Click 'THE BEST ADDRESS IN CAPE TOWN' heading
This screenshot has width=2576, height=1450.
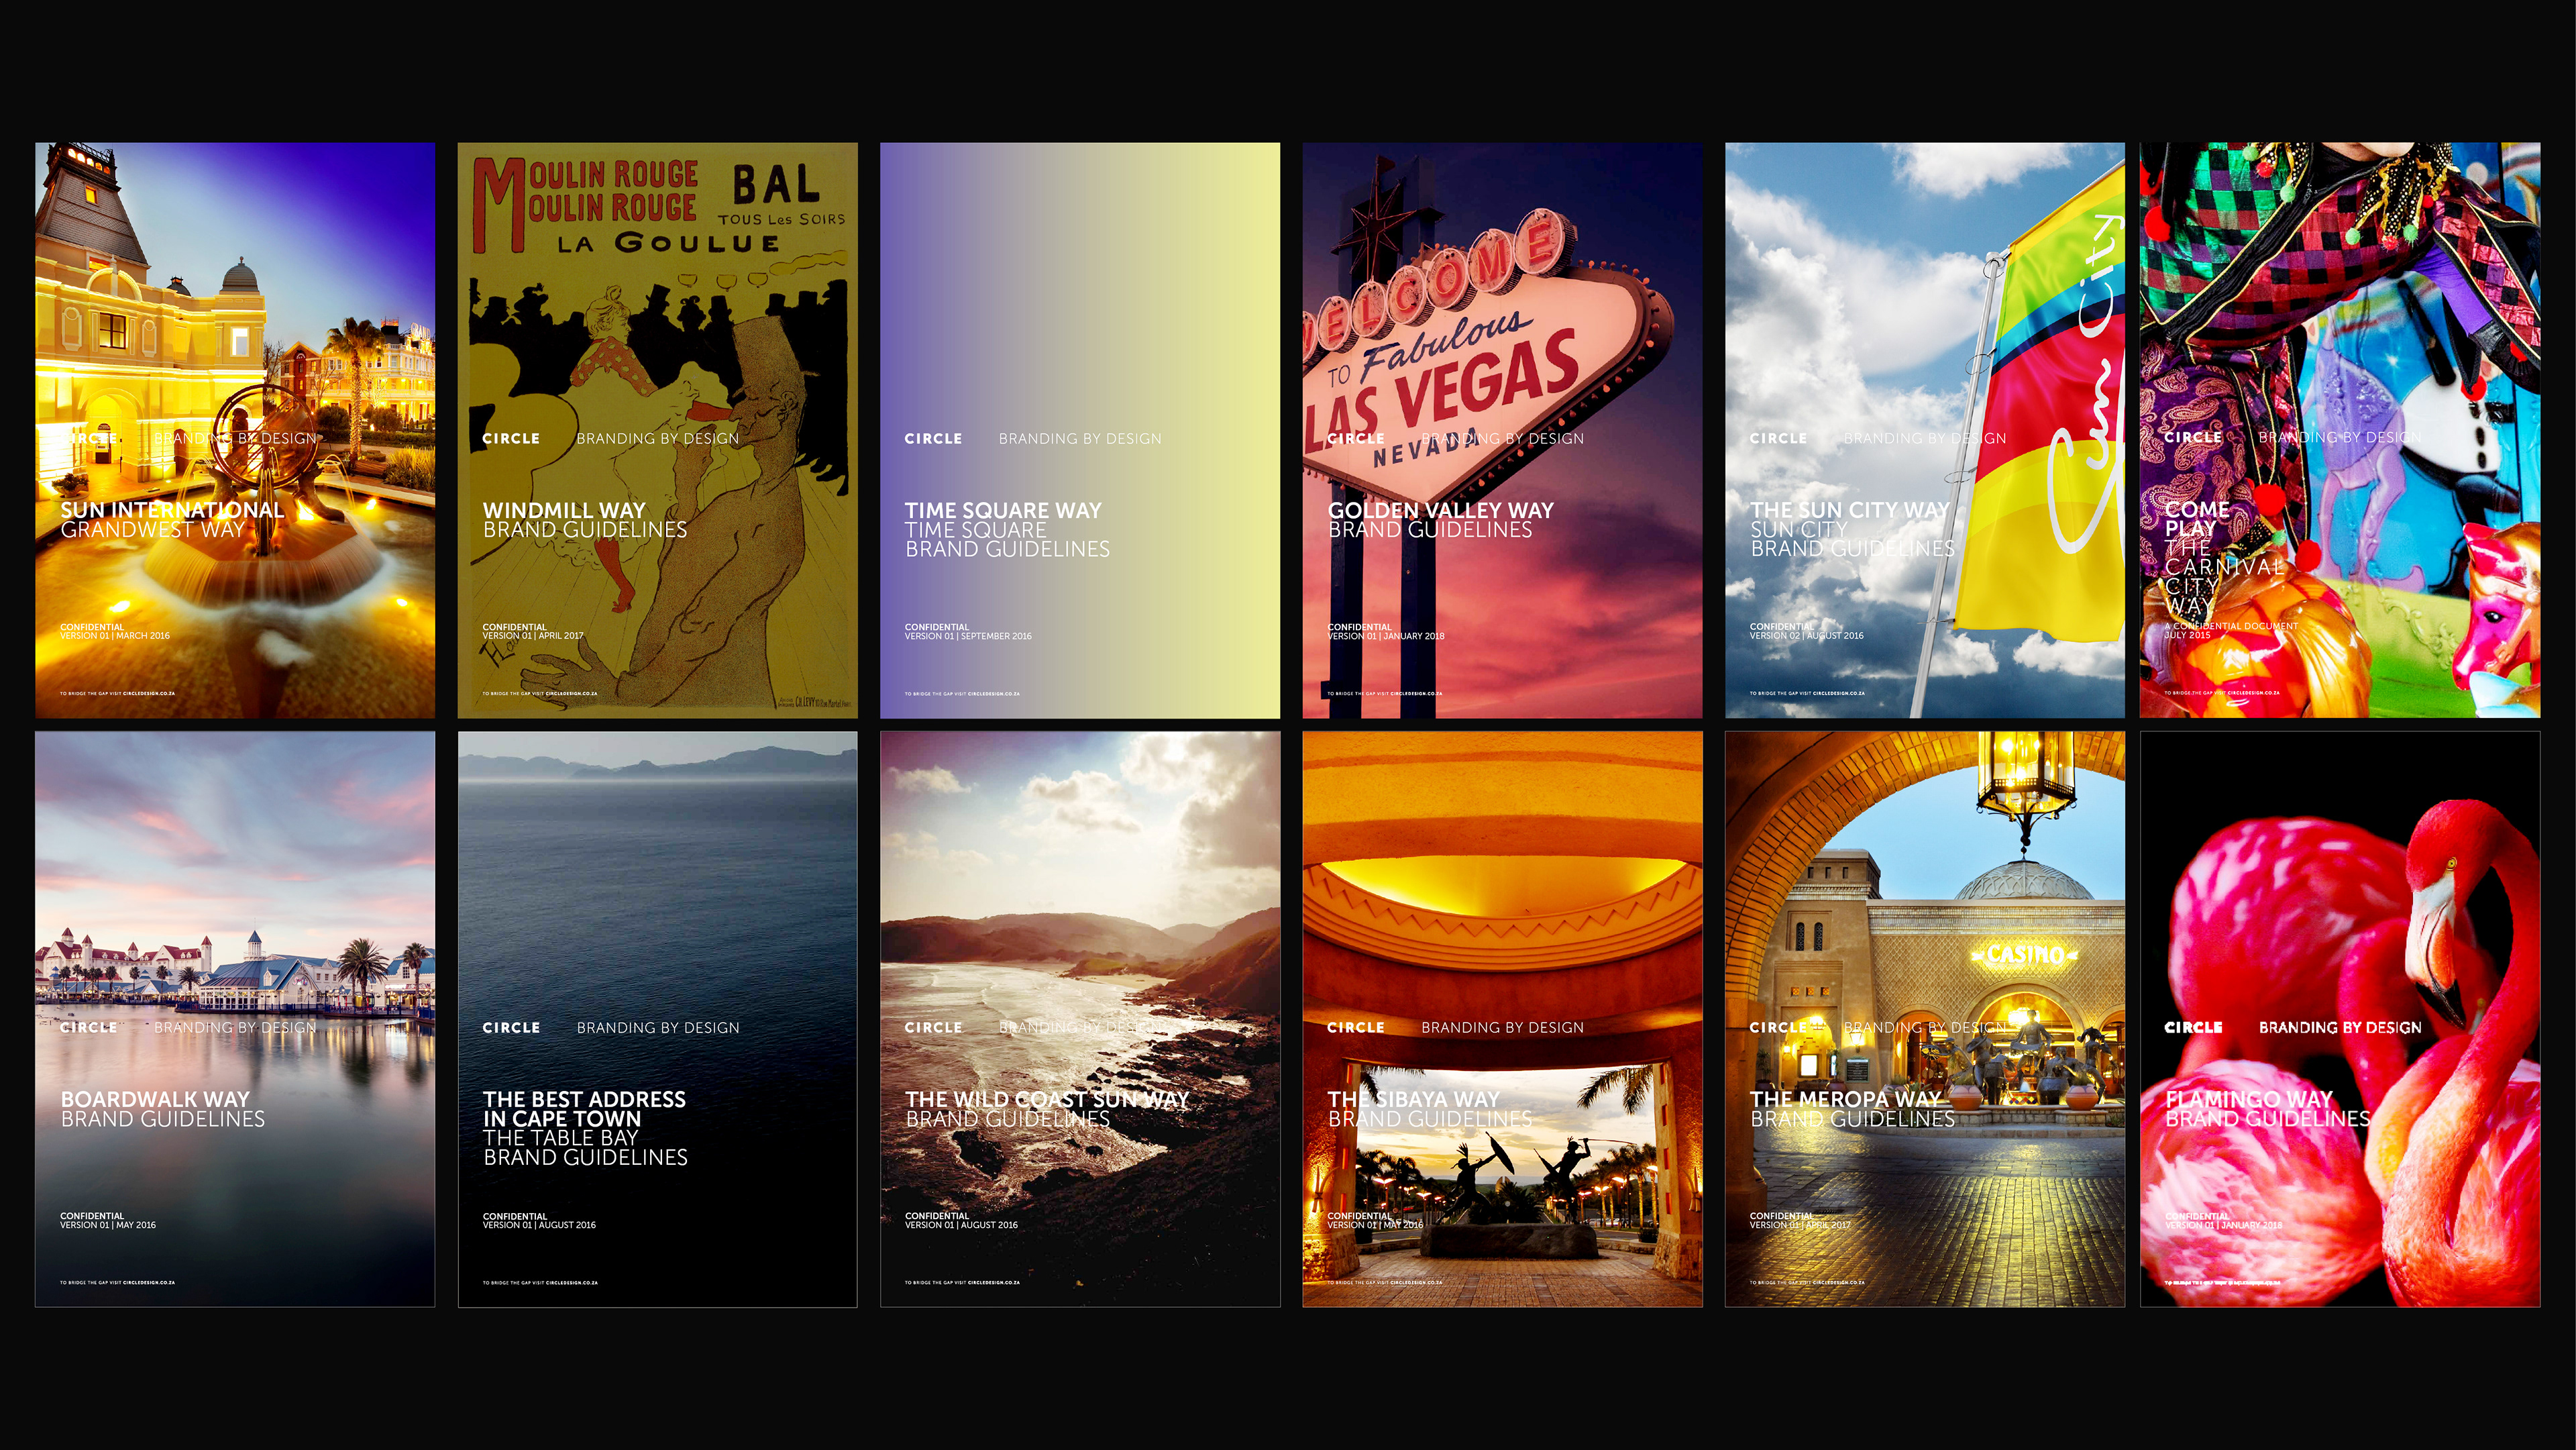(584, 1109)
